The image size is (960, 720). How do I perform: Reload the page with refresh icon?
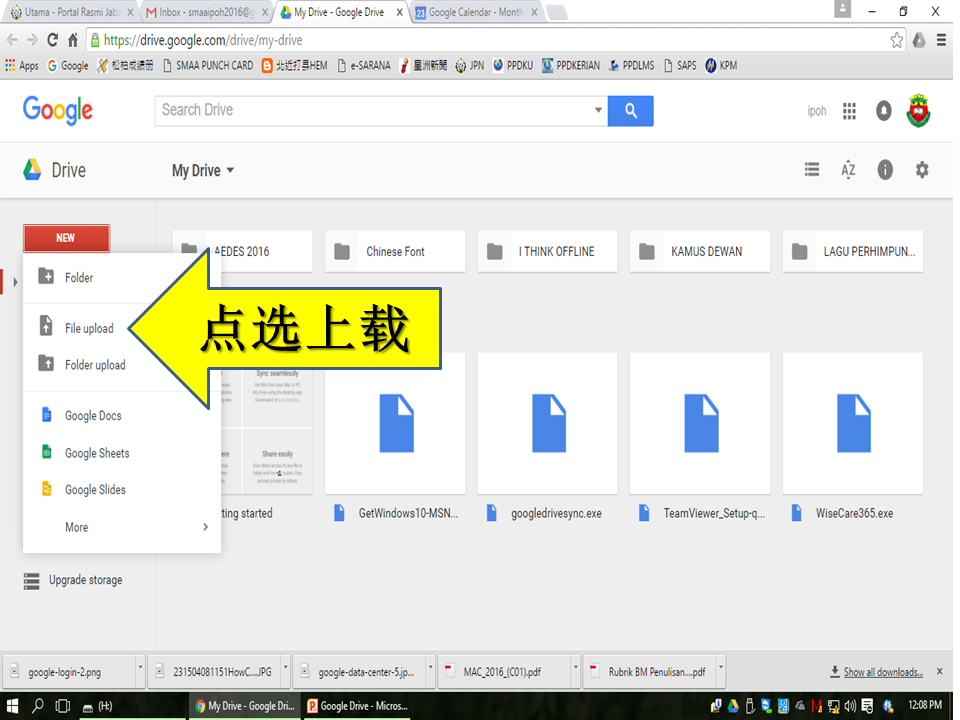53,40
